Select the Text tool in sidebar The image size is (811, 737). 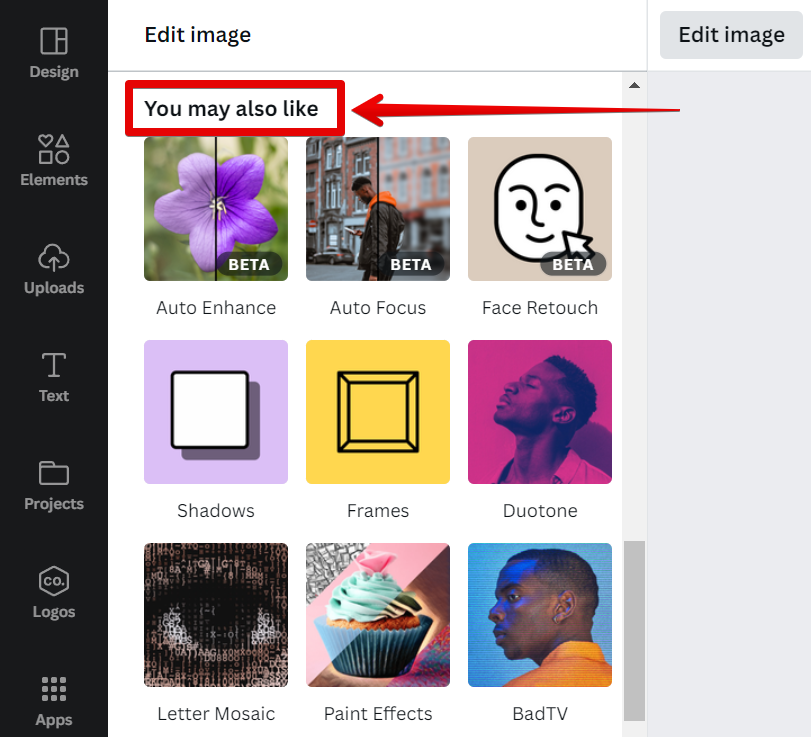[54, 377]
